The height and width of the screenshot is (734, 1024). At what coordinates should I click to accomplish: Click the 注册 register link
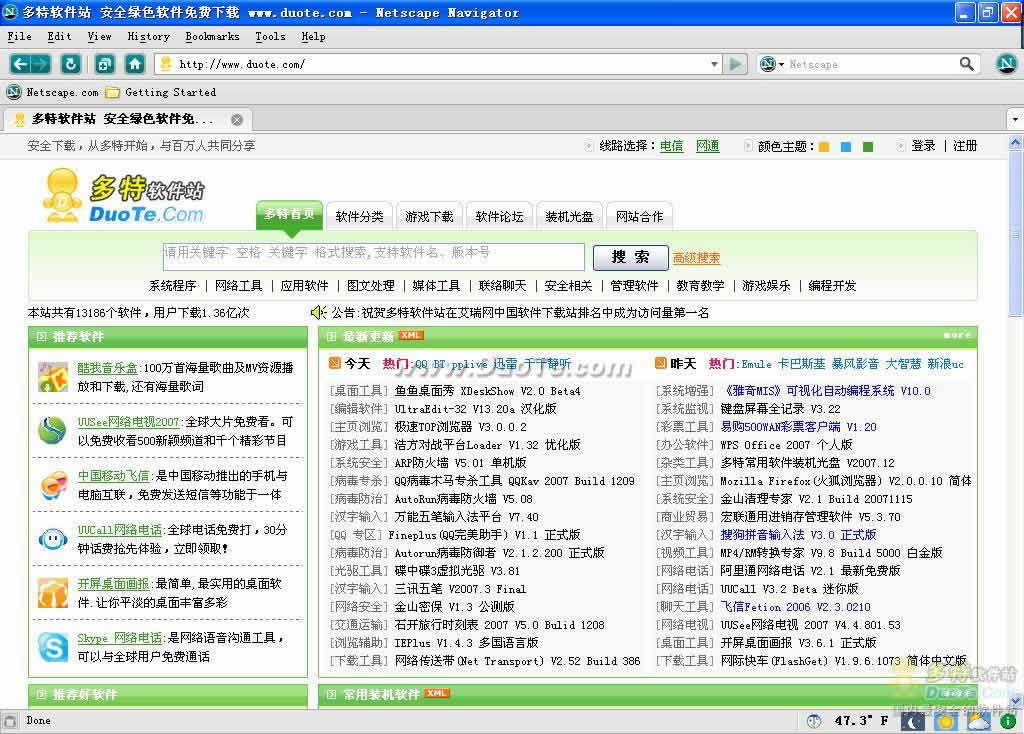[965, 146]
